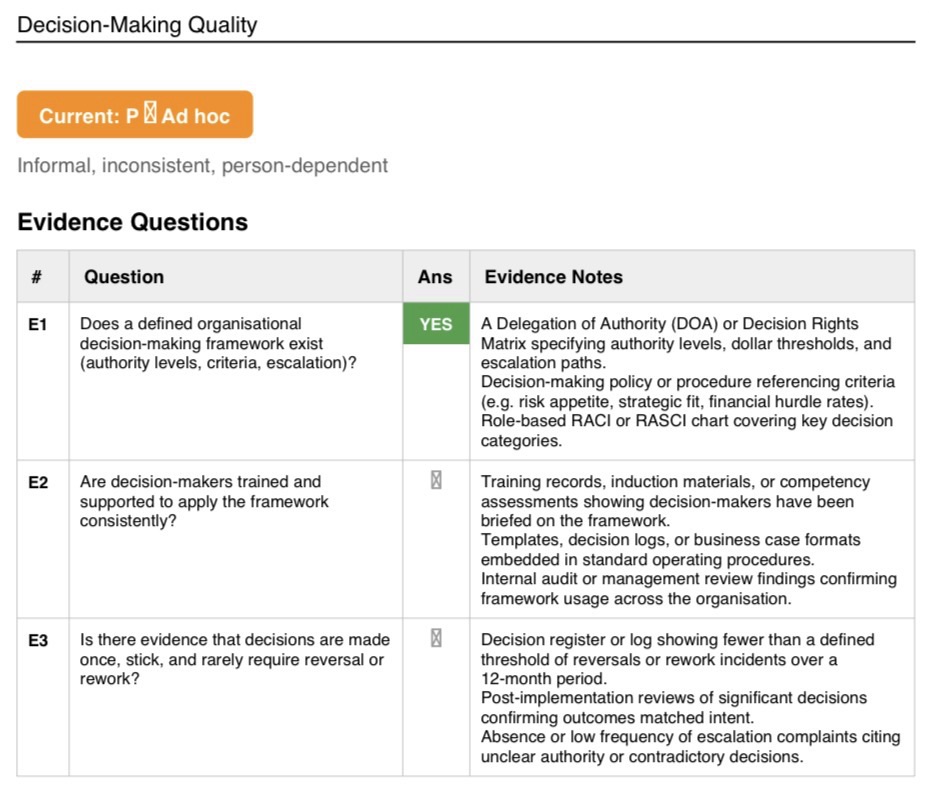Viewport: 929px width, 795px height.
Task: Click the placeholder glyph in Current badge
Action: pos(150,113)
